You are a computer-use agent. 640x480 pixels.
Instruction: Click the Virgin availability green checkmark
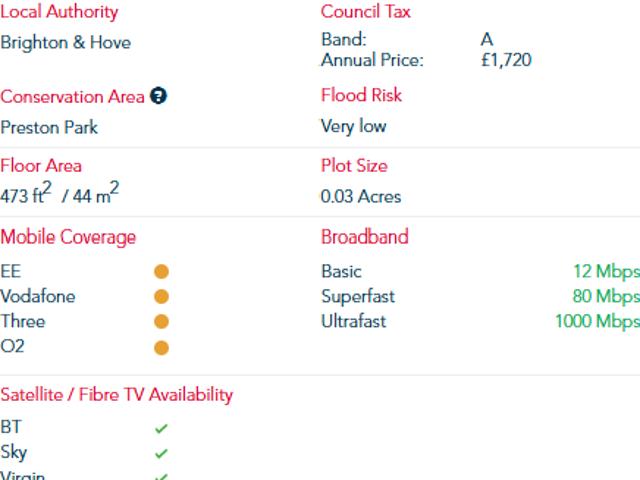(x=161, y=477)
